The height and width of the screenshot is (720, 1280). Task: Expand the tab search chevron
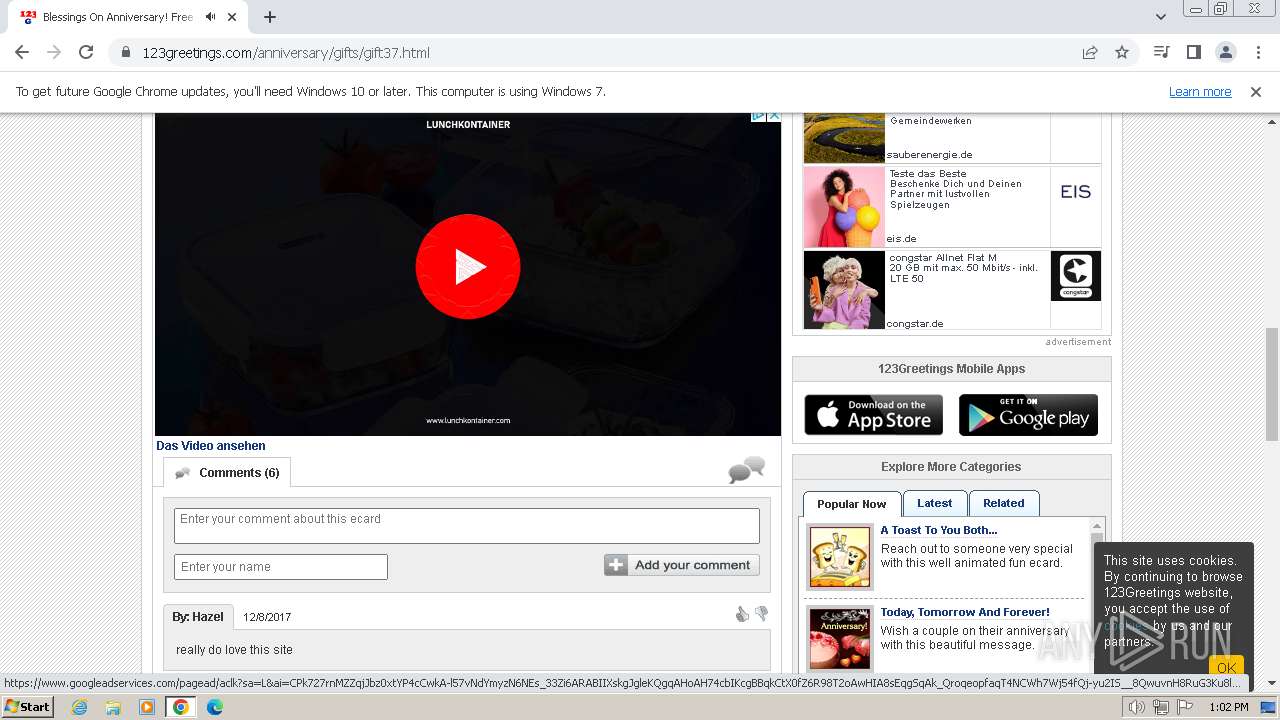pos(1161,17)
